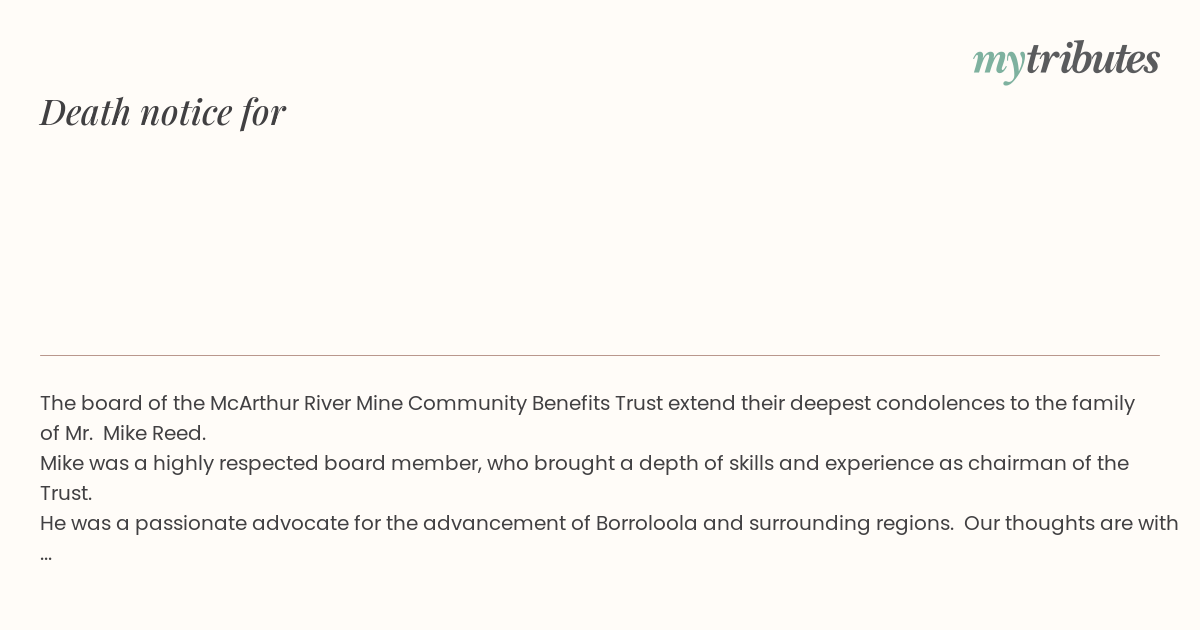1200x630 pixels.
Task: Select the "Death notice for" heading
Action: coord(163,112)
